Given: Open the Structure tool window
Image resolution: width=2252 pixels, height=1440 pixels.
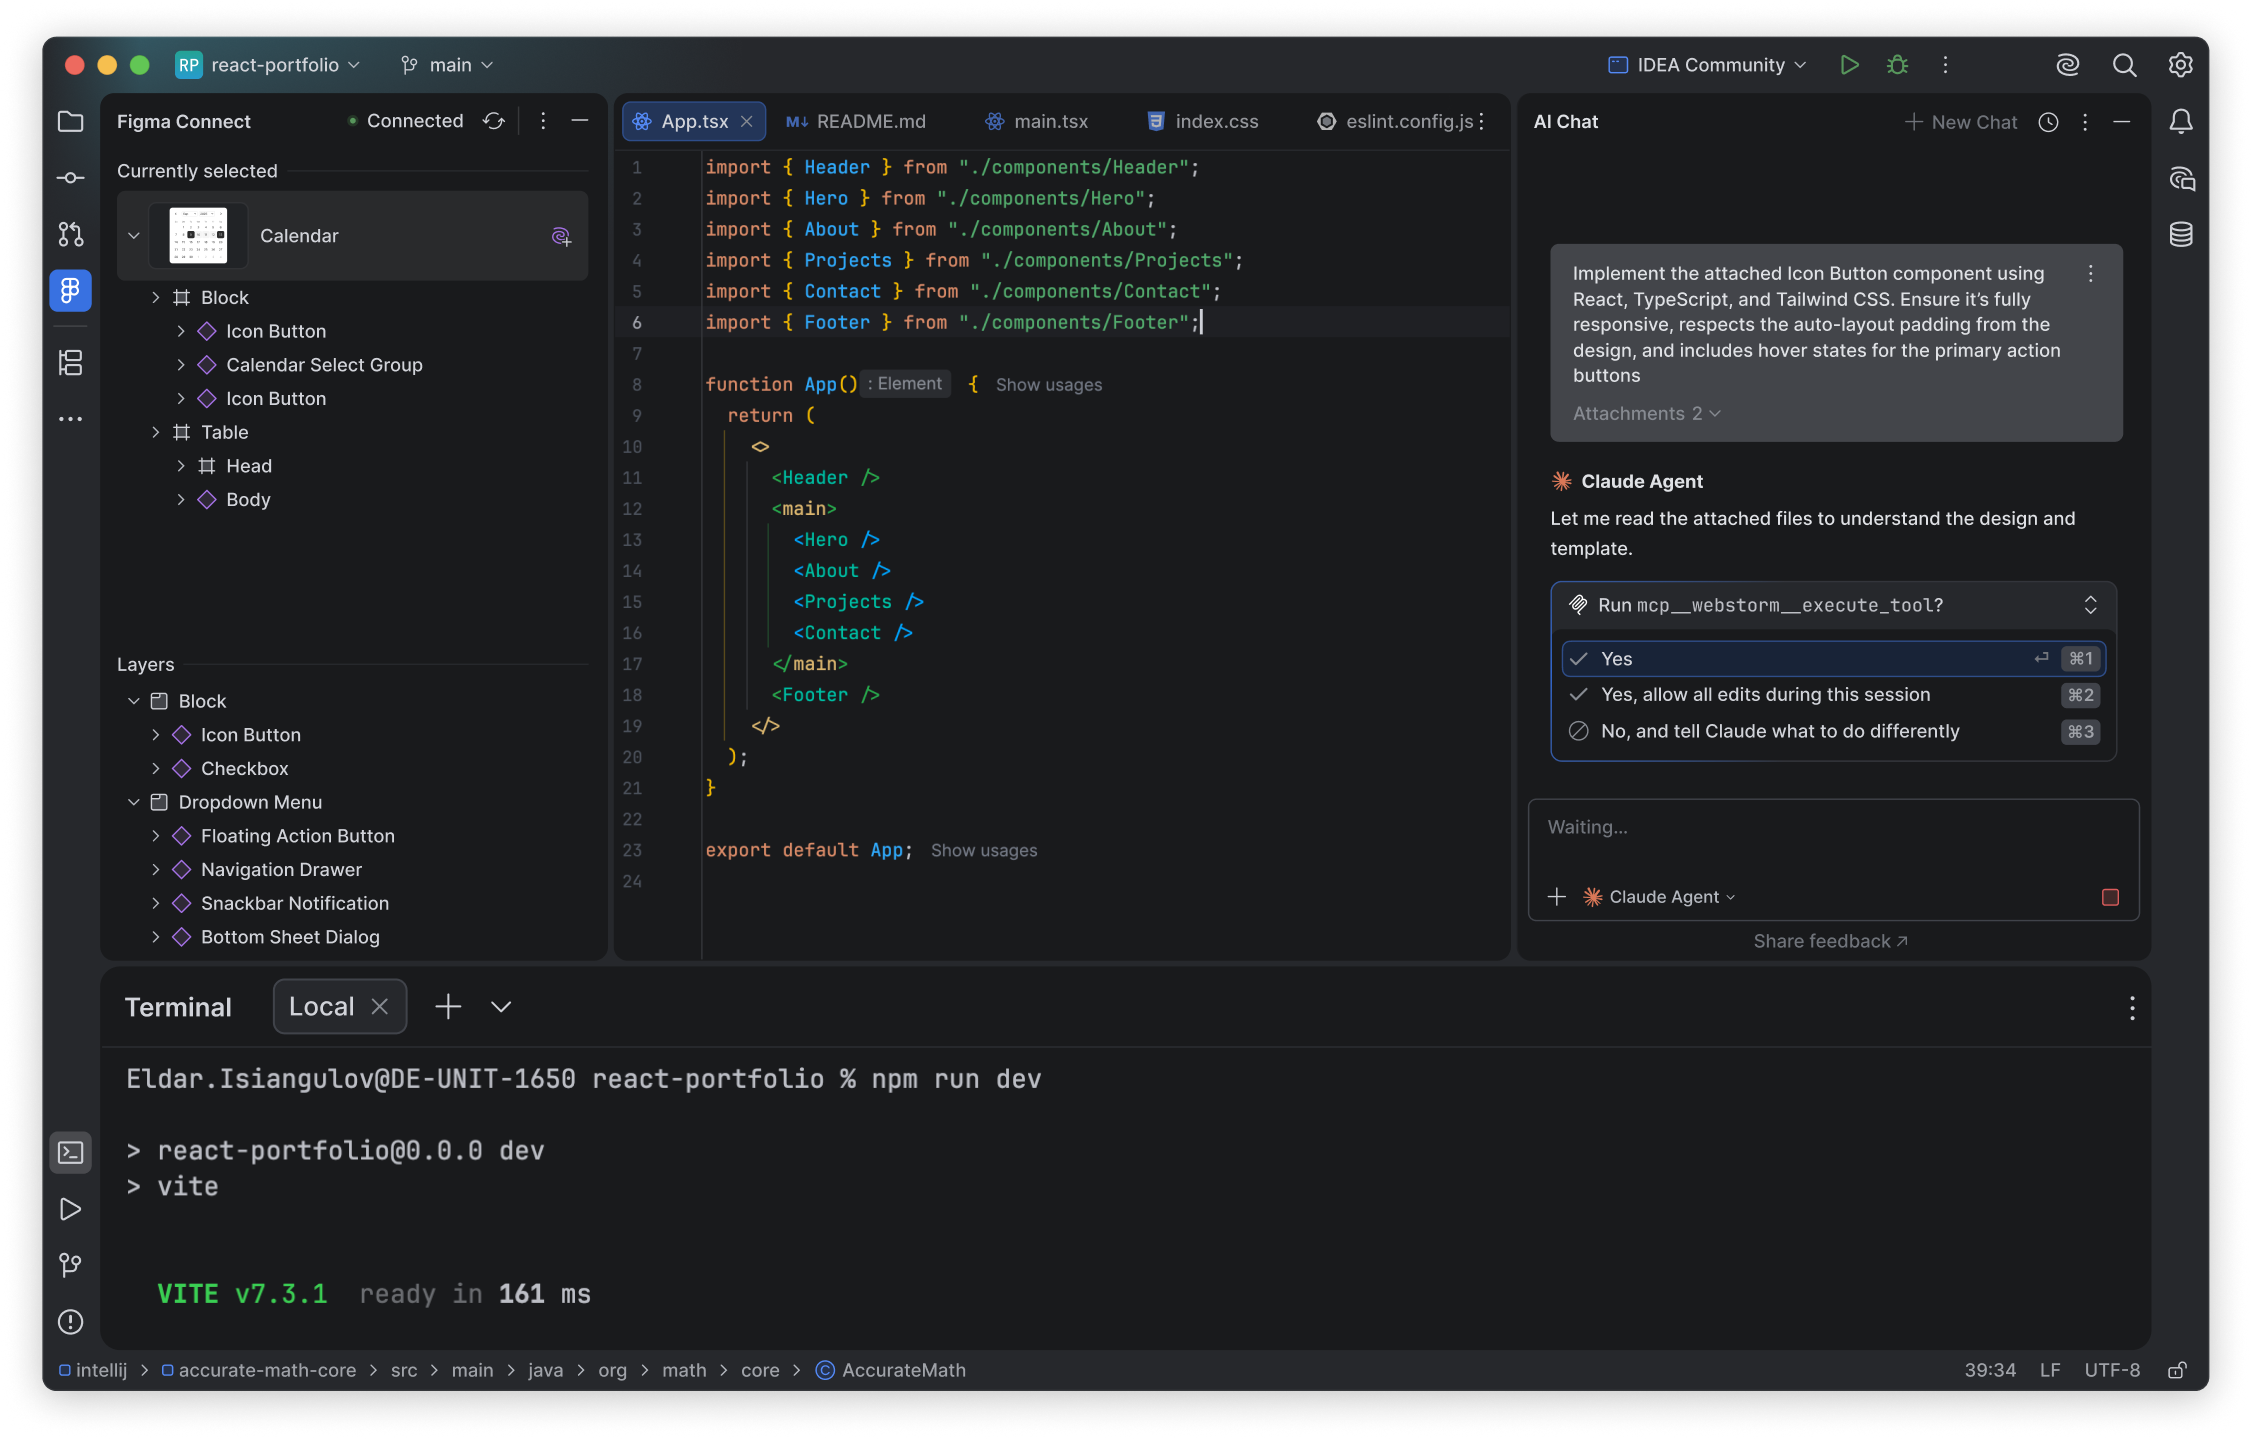Looking at the screenshot, I should [70, 362].
